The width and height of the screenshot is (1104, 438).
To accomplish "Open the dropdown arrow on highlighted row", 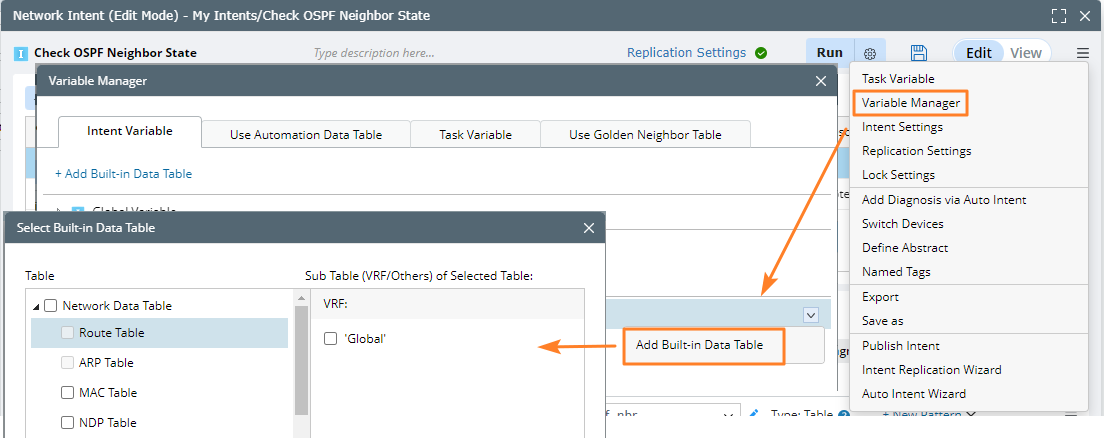I will pyautogui.click(x=810, y=315).
